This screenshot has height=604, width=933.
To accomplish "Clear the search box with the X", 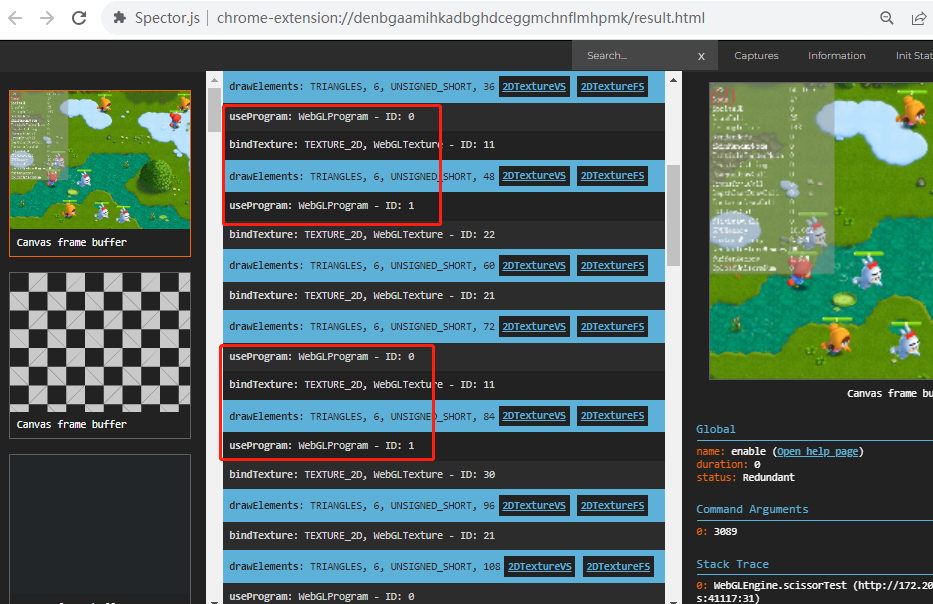I will pos(701,56).
